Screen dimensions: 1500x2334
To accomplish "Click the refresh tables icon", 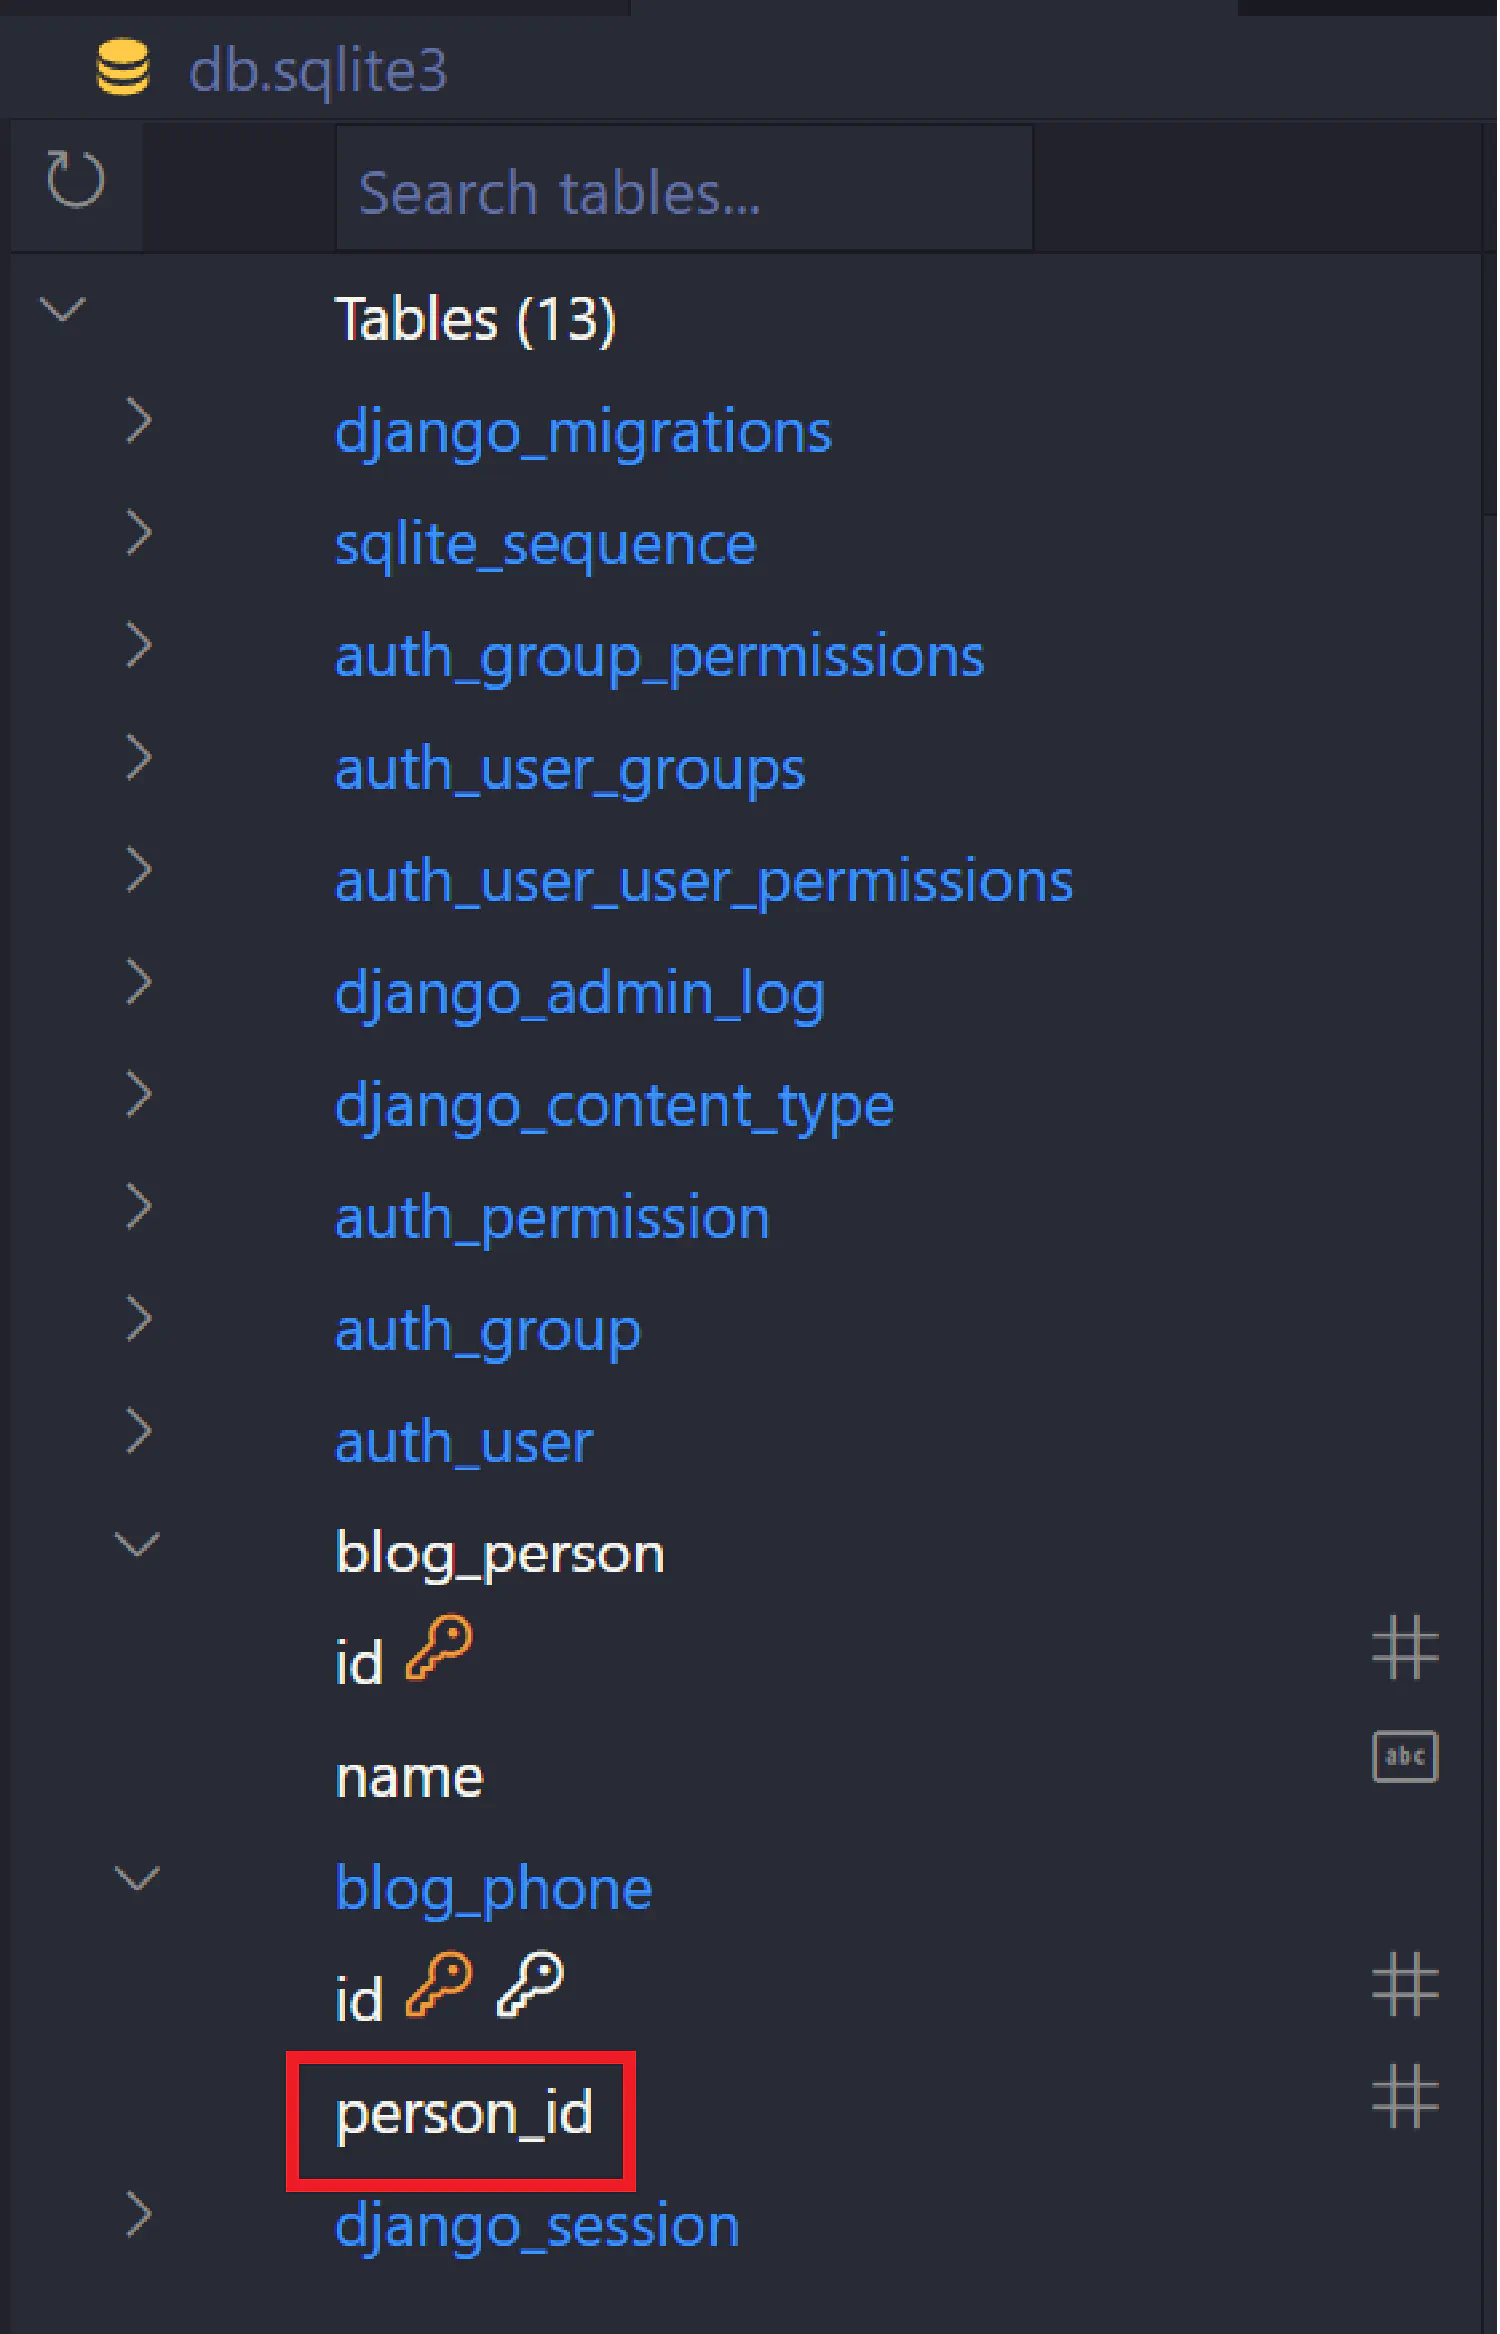I will [x=76, y=180].
